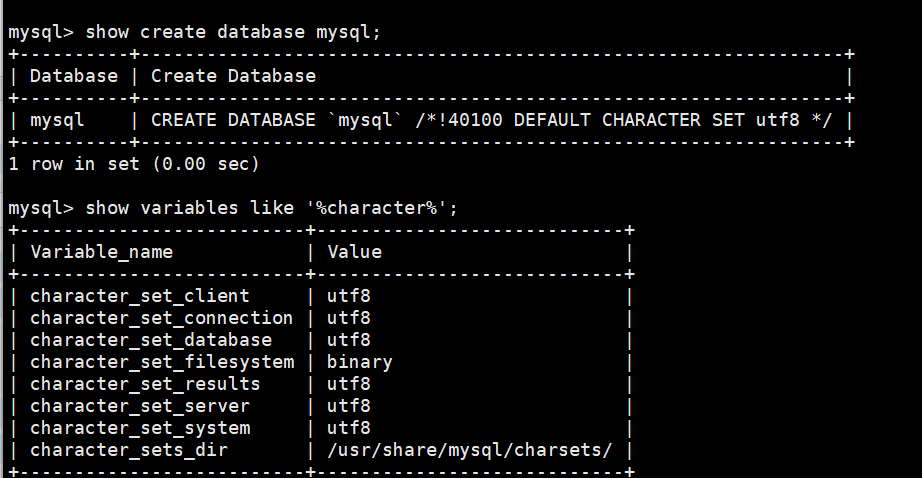Click the character_sets_dir variable name
922x478 pixels.
click(129, 450)
